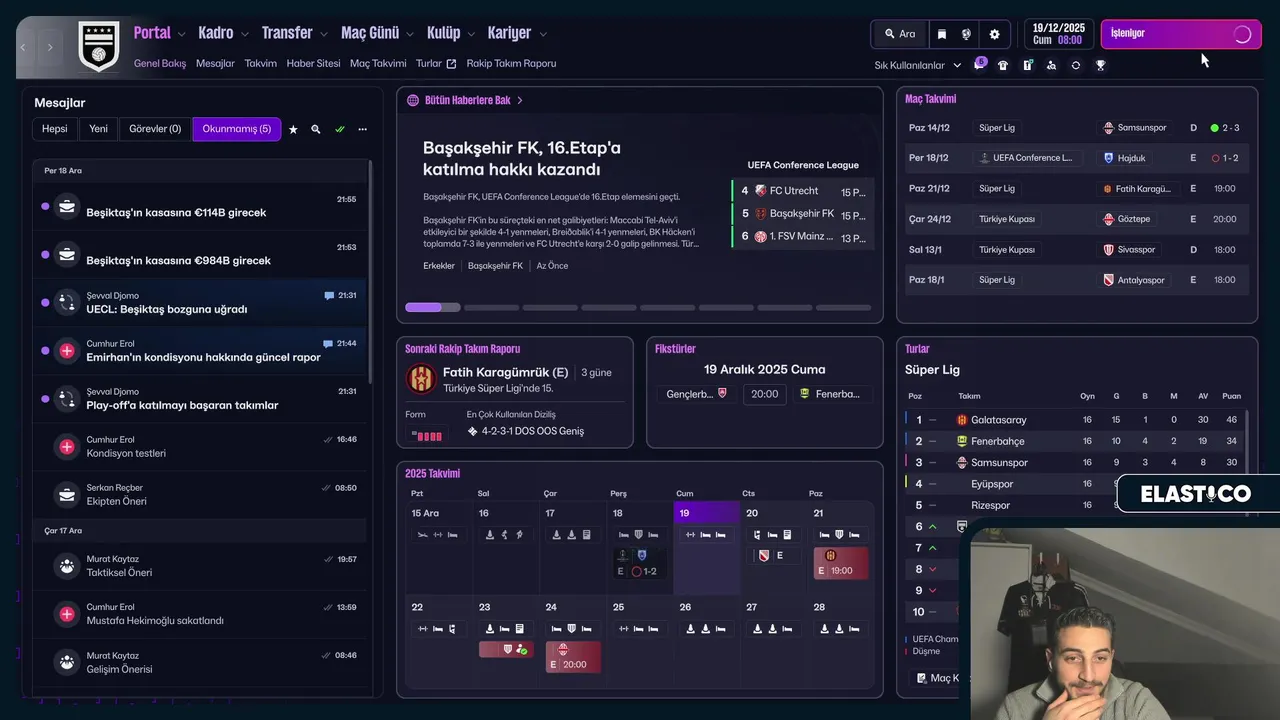1280x720 pixels.
Task: Select the last news carousel indicator
Action: [x=843, y=307]
